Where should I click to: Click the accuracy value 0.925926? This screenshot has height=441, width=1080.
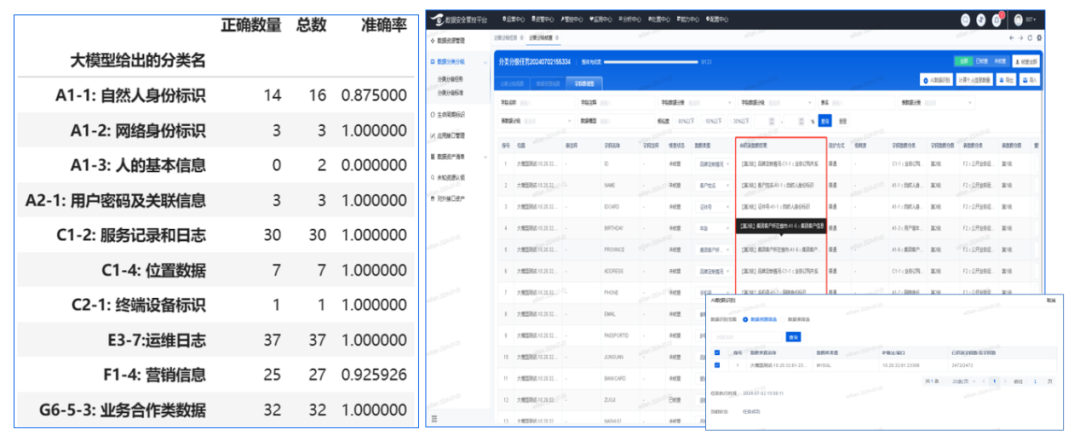pyautogui.click(x=374, y=376)
